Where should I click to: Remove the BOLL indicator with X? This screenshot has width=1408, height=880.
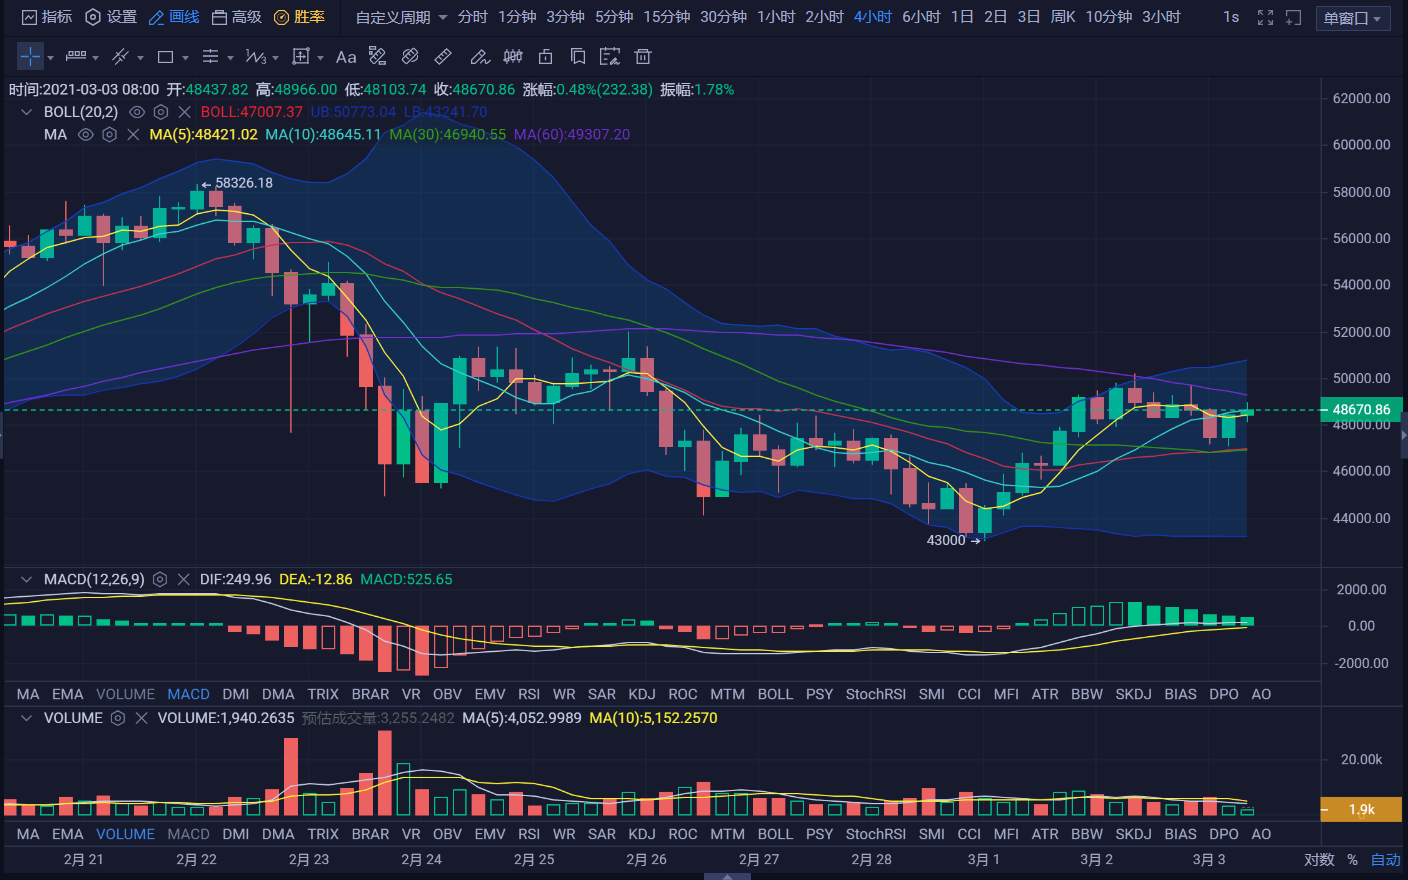click(x=184, y=112)
